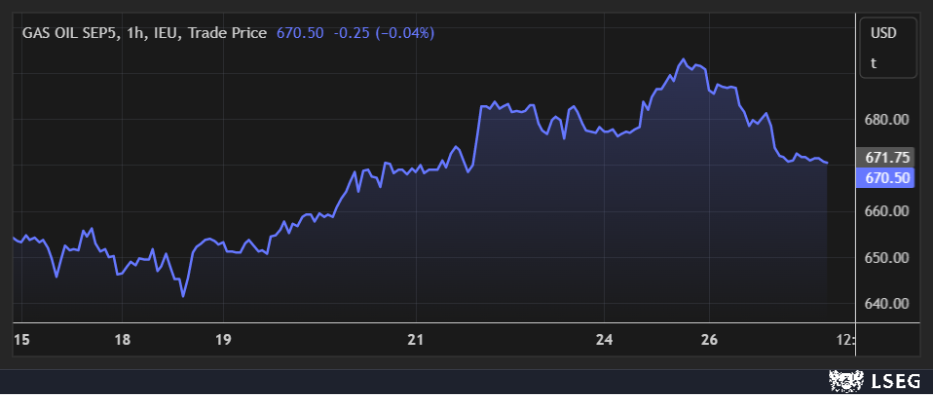Click the 12: time label on axis
The image size is (933, 395).
[845, 340]
